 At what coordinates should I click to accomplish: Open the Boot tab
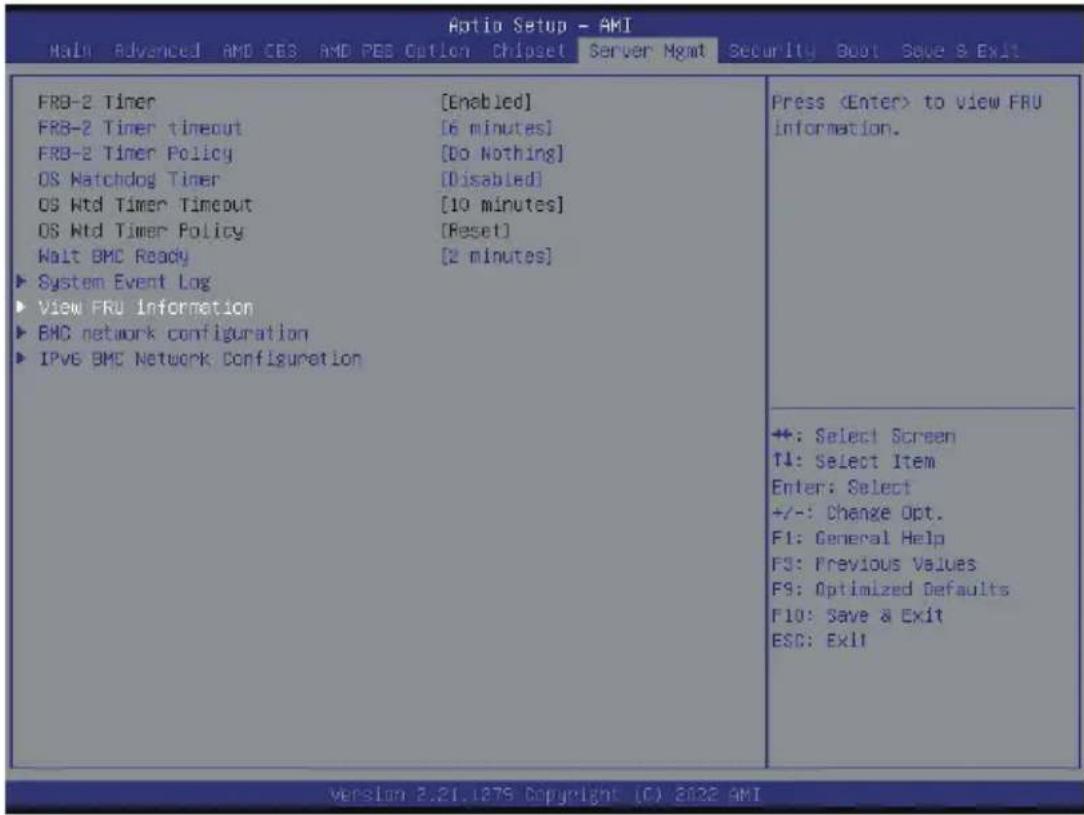tap(858, 50)
